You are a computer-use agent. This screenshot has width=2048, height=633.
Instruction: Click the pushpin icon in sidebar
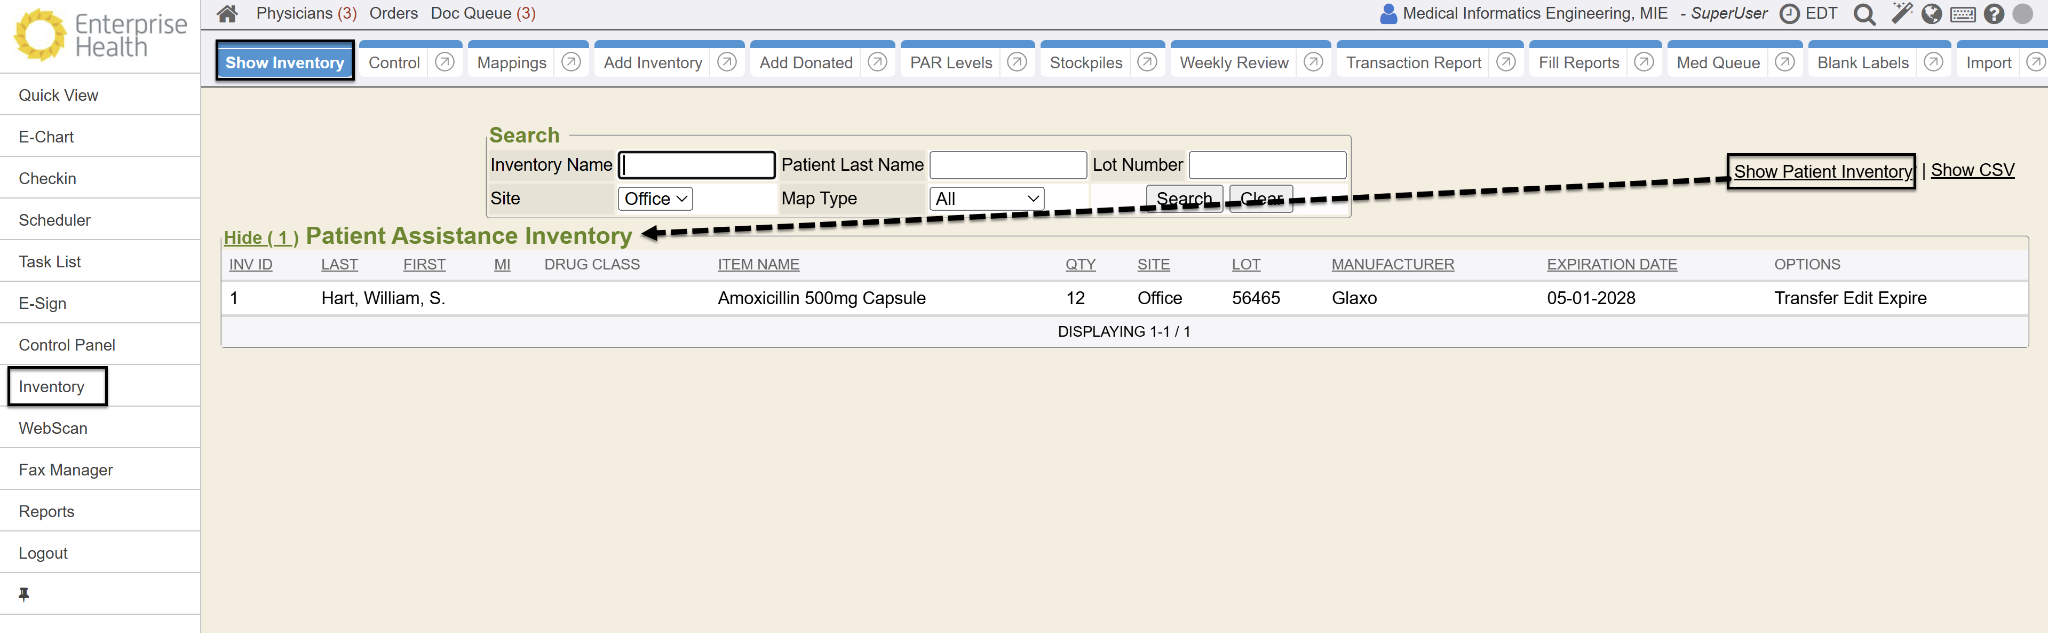coord(24,594)
